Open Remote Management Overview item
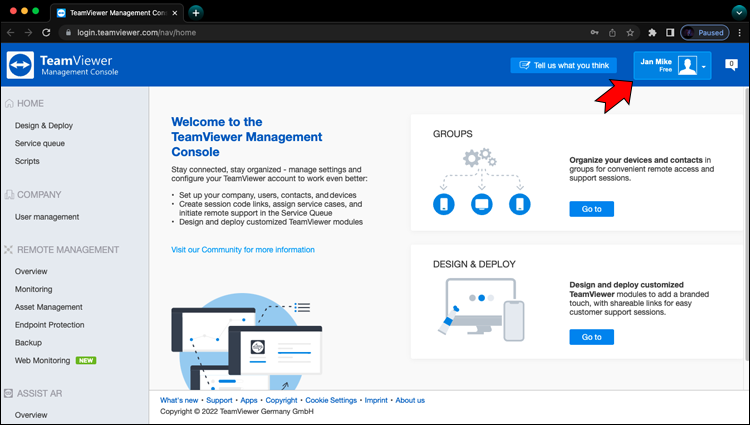The image size is (750, 425). click(x=31, y=272)
